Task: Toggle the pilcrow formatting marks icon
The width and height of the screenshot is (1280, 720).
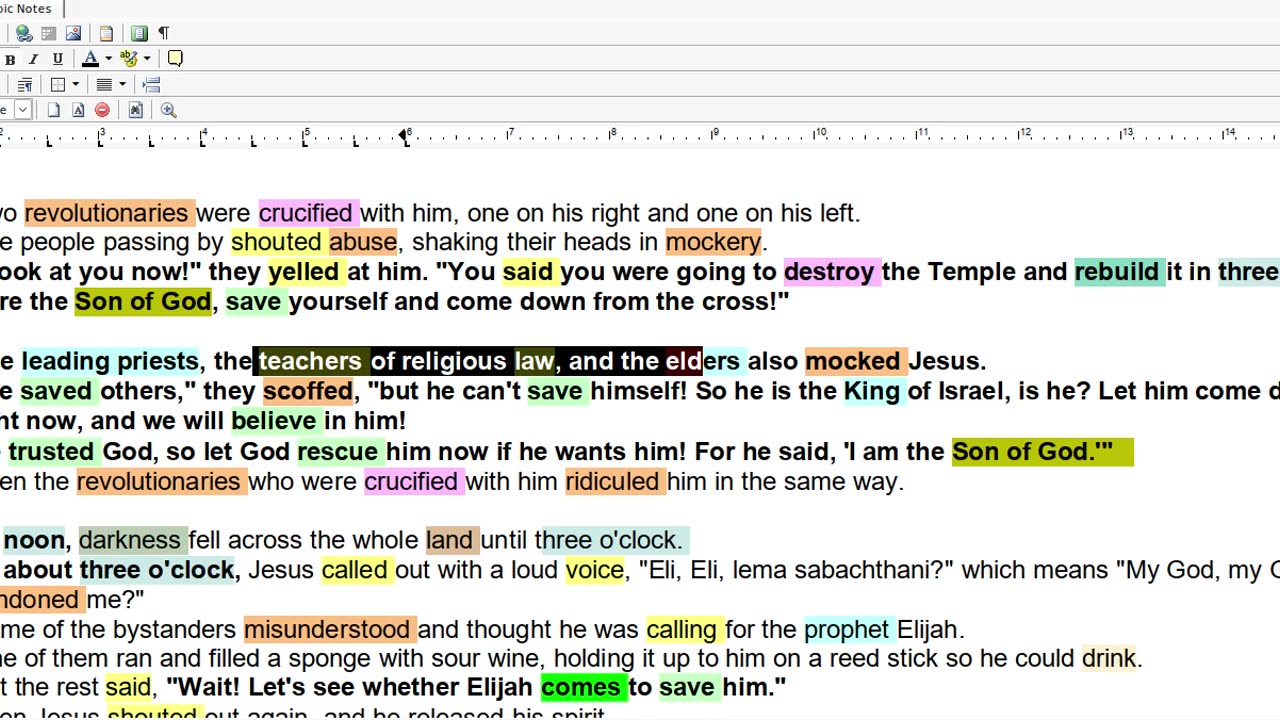Action: pos(164,33)
